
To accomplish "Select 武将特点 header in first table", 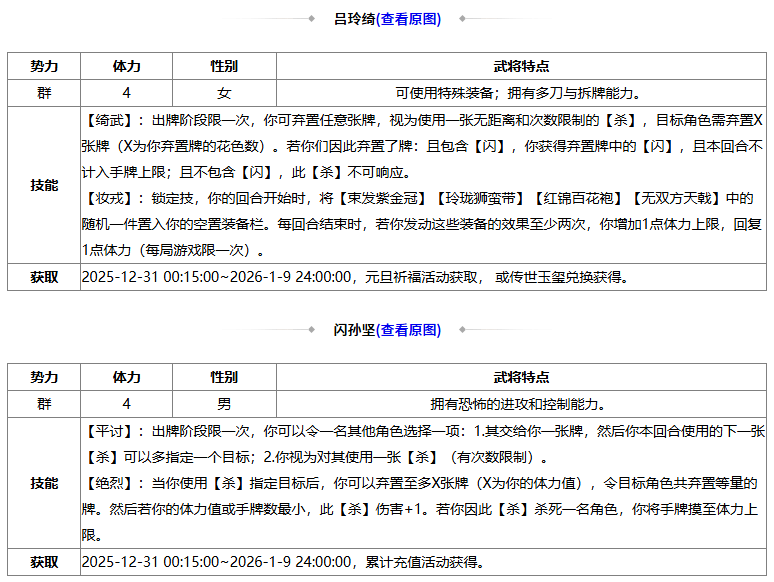I will click(x=521, y=66).
